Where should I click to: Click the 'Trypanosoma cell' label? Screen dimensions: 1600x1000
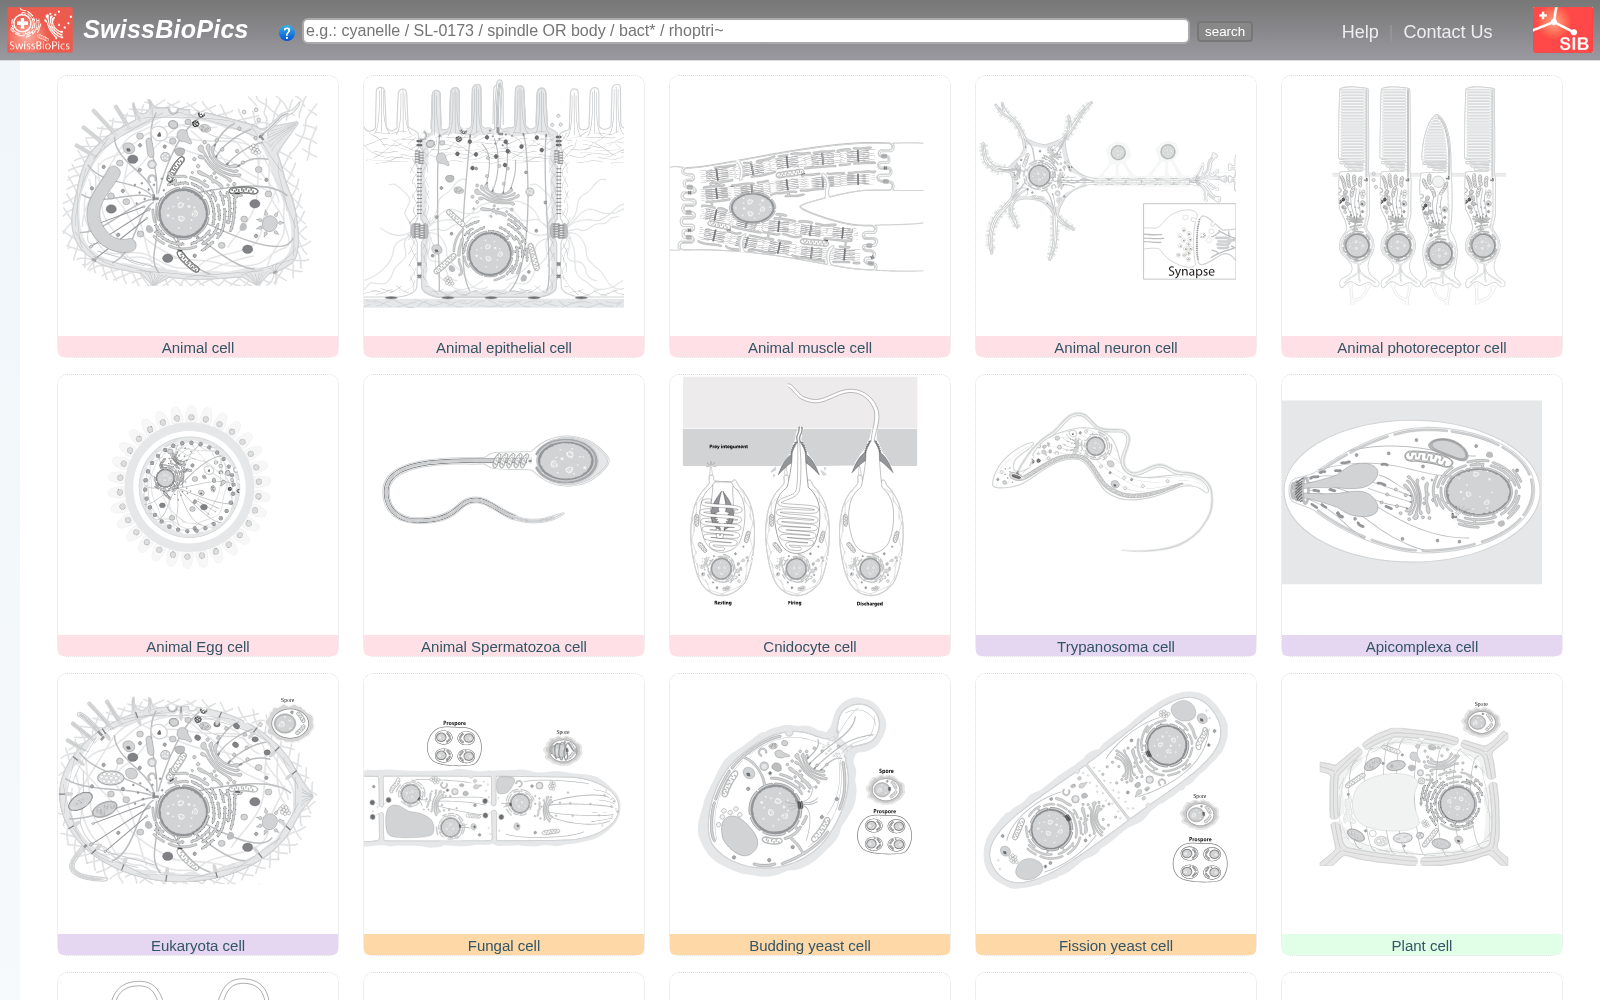(1116, 647)
